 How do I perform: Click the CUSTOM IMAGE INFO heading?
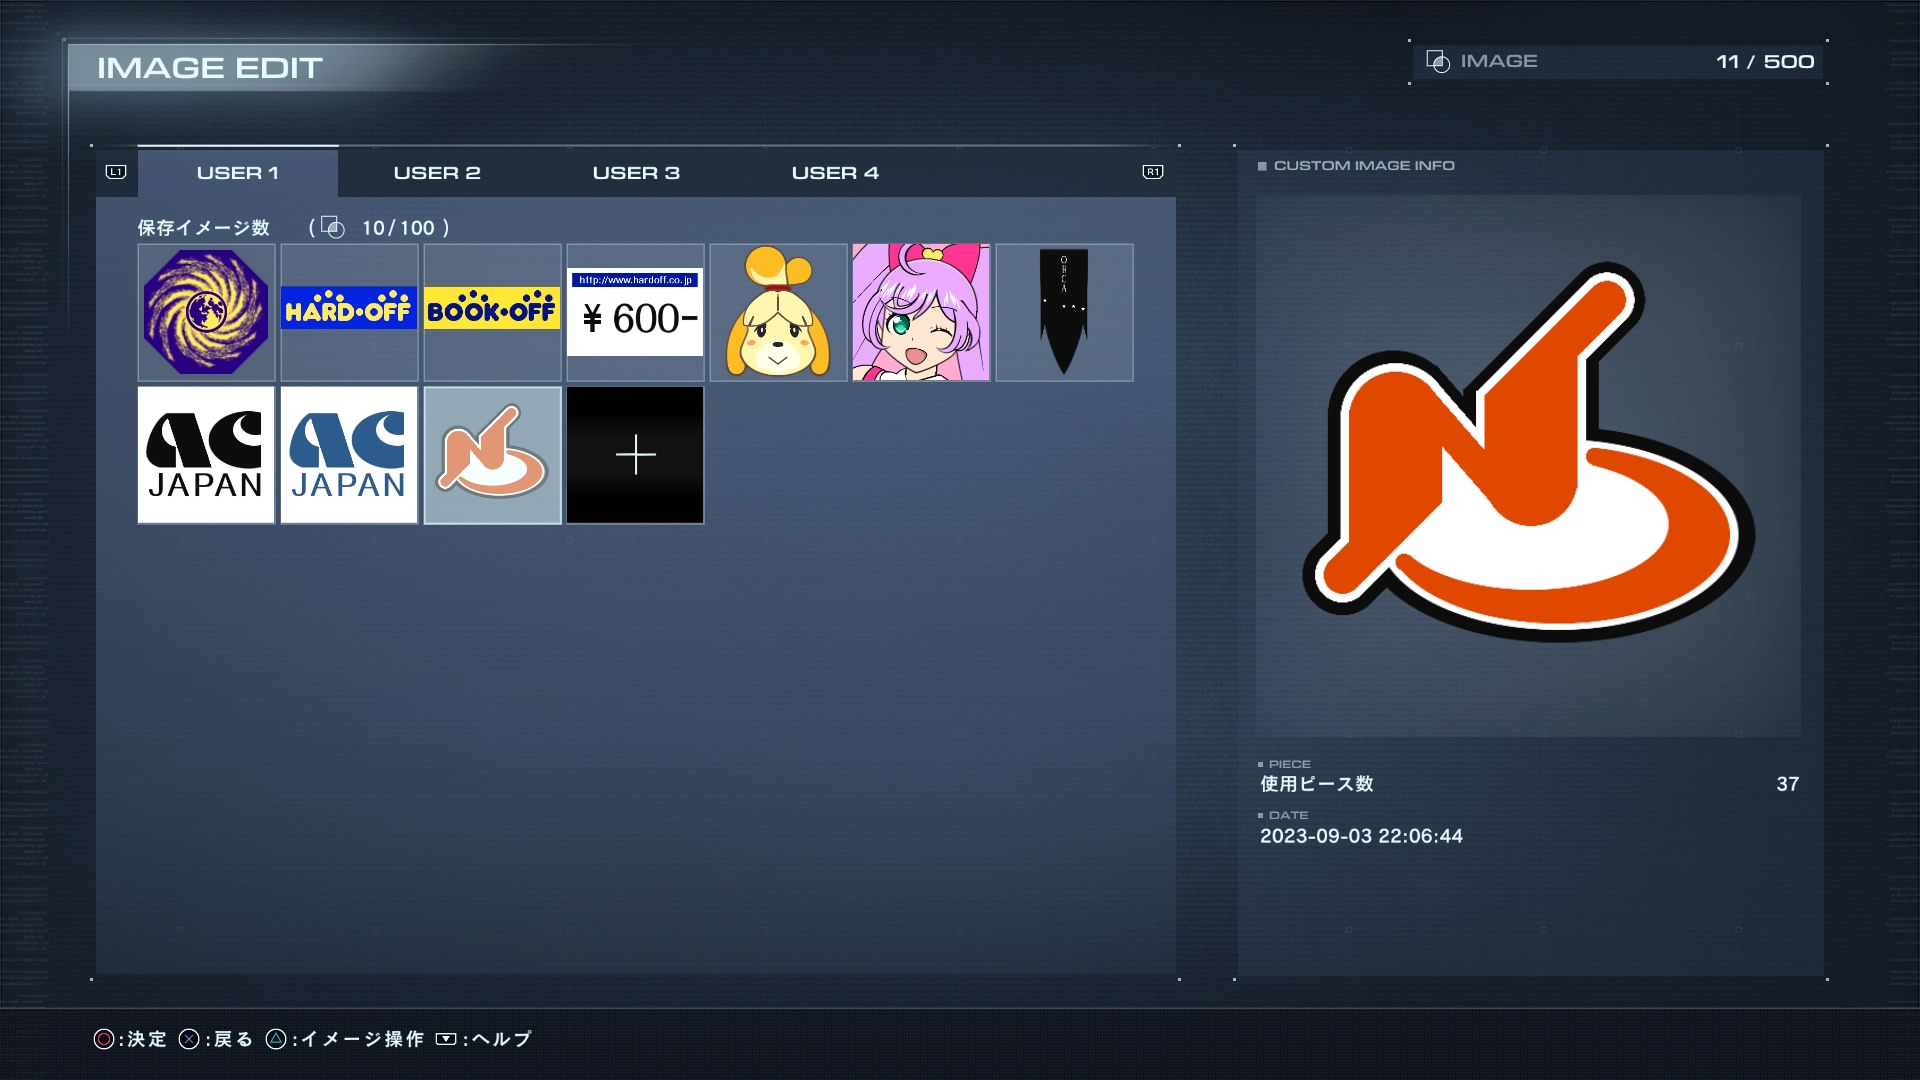(1364, 165)
